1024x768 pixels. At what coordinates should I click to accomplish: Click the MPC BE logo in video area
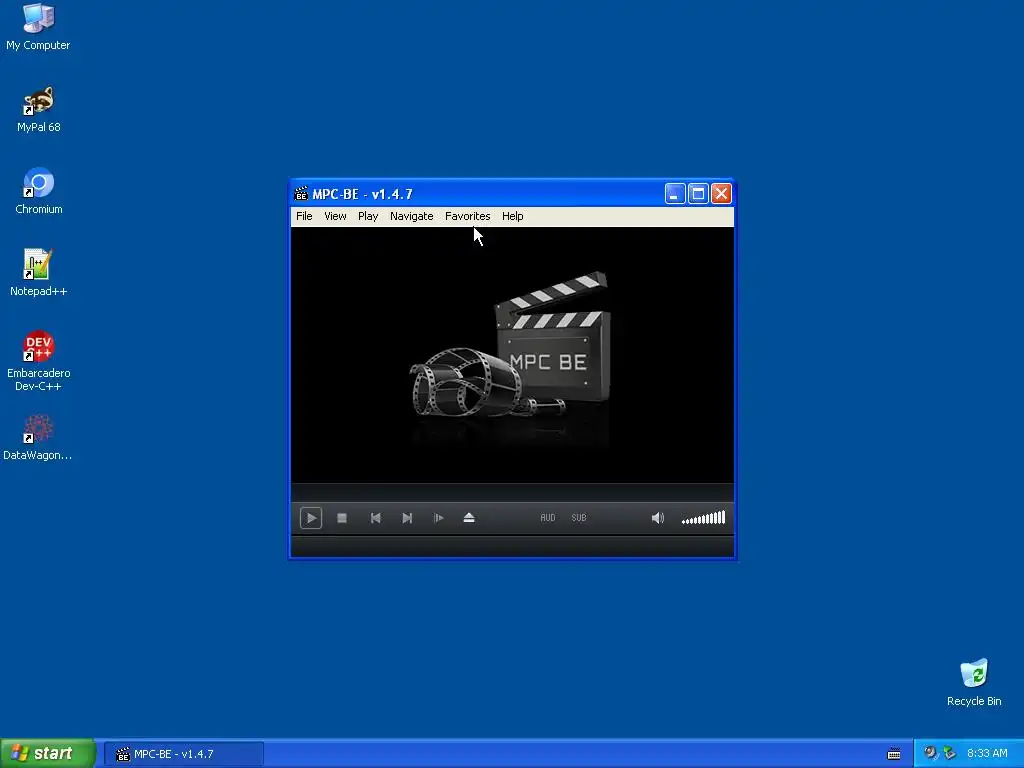click(x=511, y=358)
